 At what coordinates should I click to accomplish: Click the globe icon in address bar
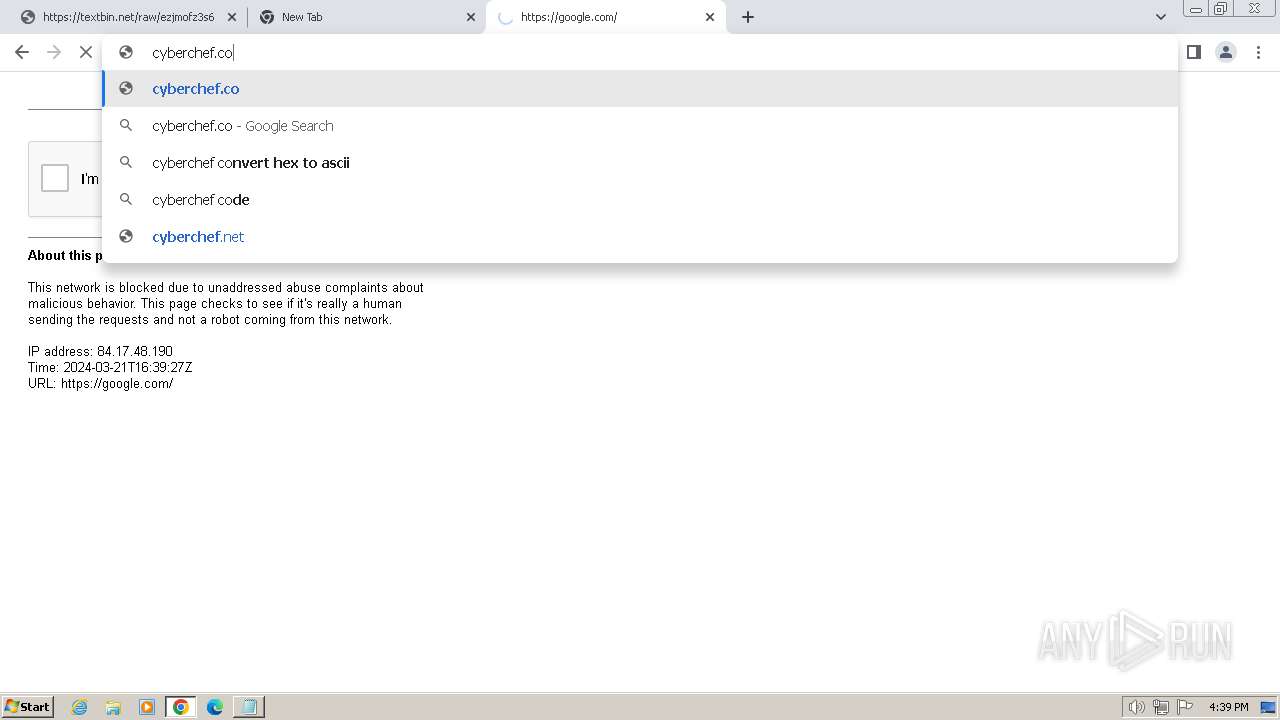(x=126, y=52)
